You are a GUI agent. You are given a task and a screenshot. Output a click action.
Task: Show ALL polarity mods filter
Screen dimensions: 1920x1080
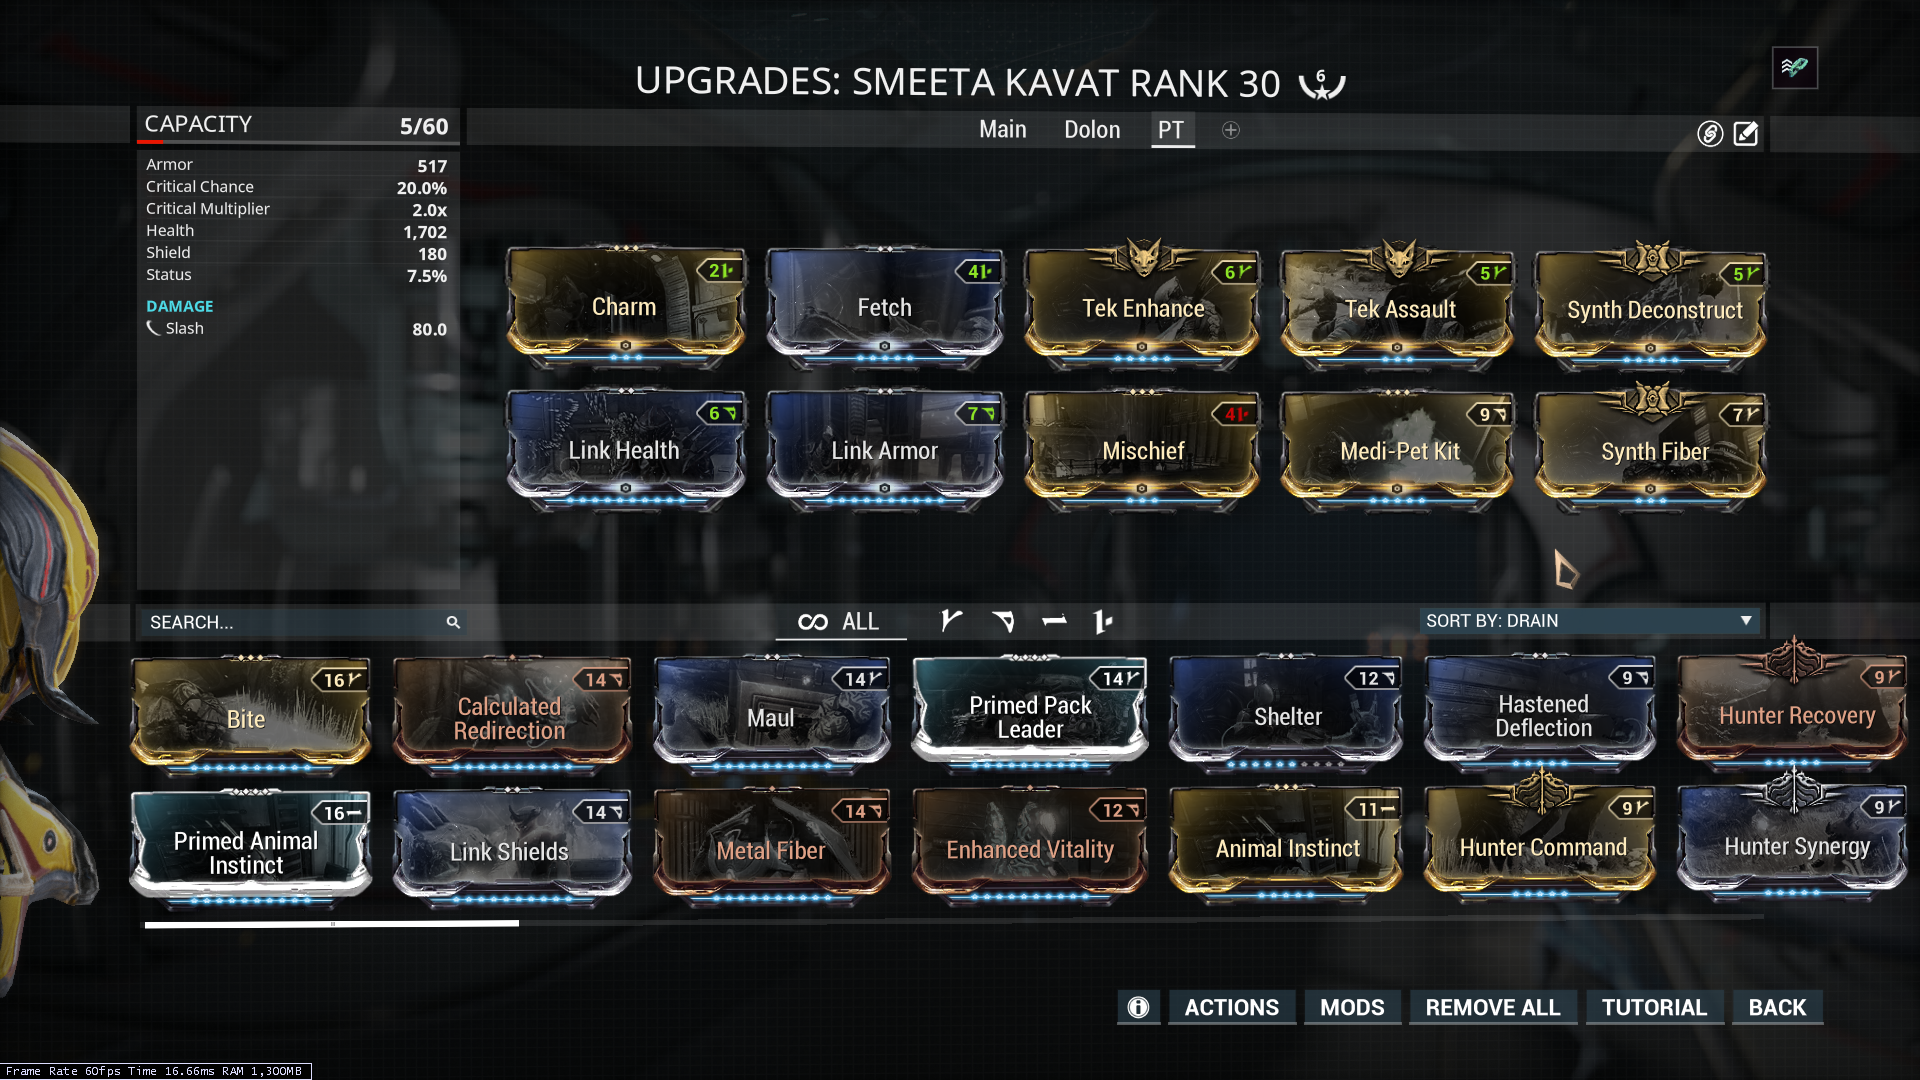point(839,622)
